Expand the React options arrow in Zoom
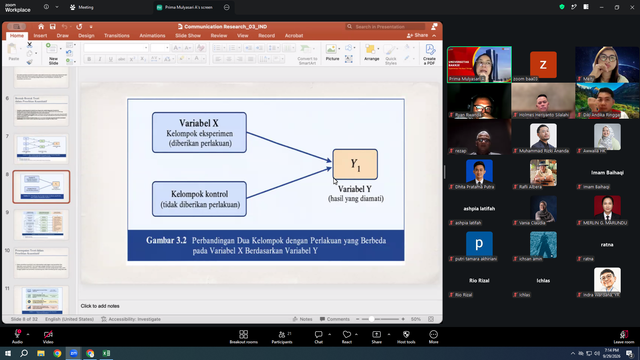The height and width of the screenshot is (360, 640). (x=356, y=334)
